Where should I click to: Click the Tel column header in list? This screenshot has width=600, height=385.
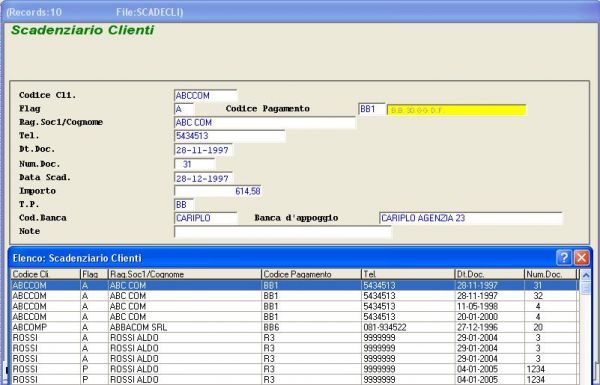click(x=408, y=274)
